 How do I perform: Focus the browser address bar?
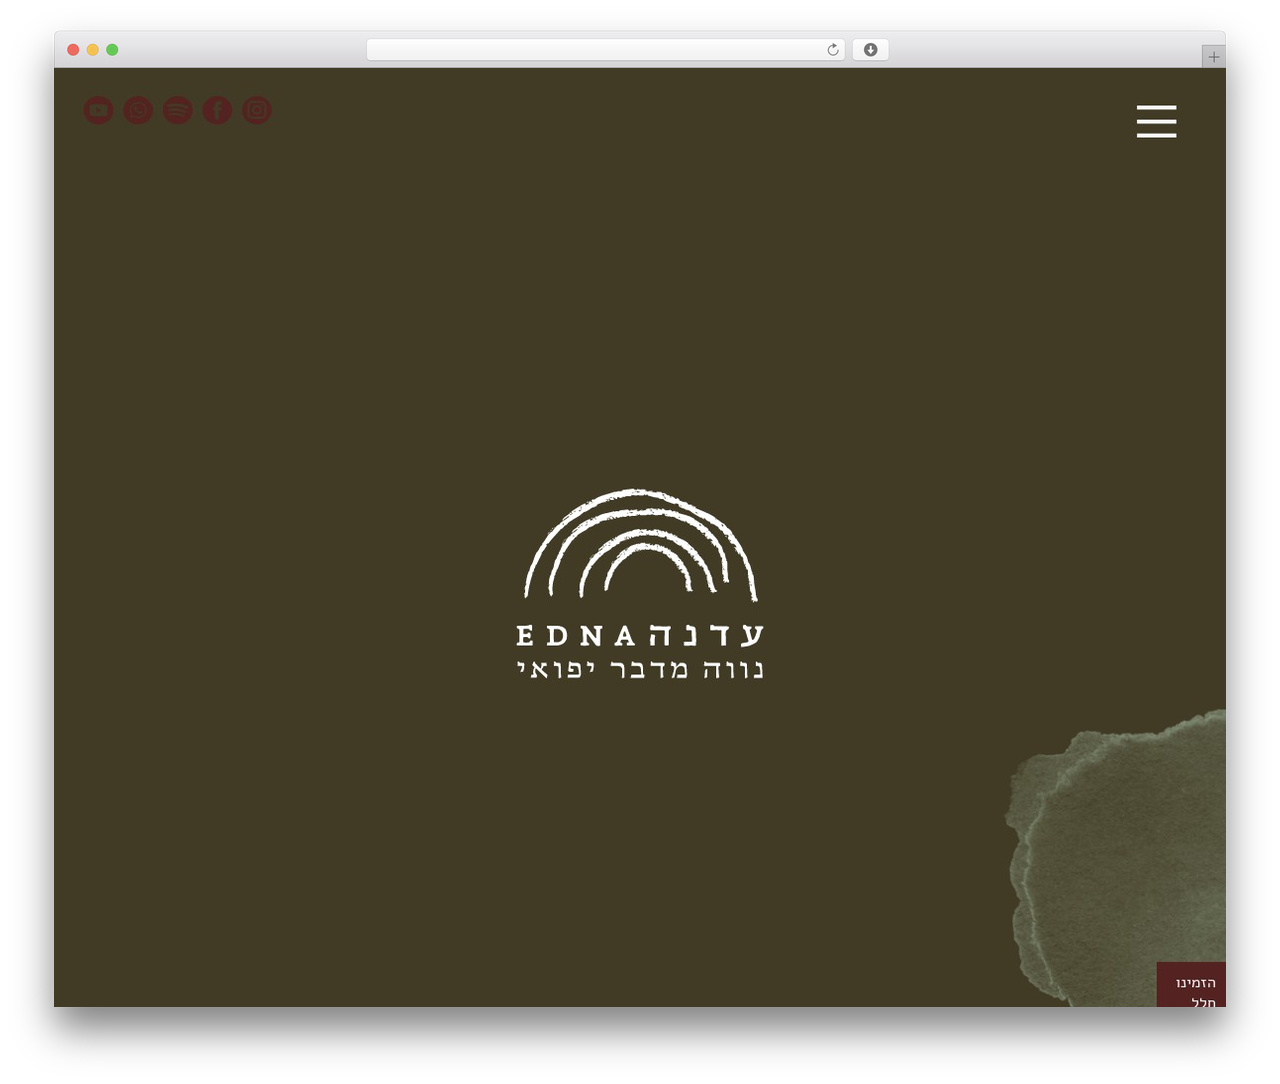tap(605, 50)
